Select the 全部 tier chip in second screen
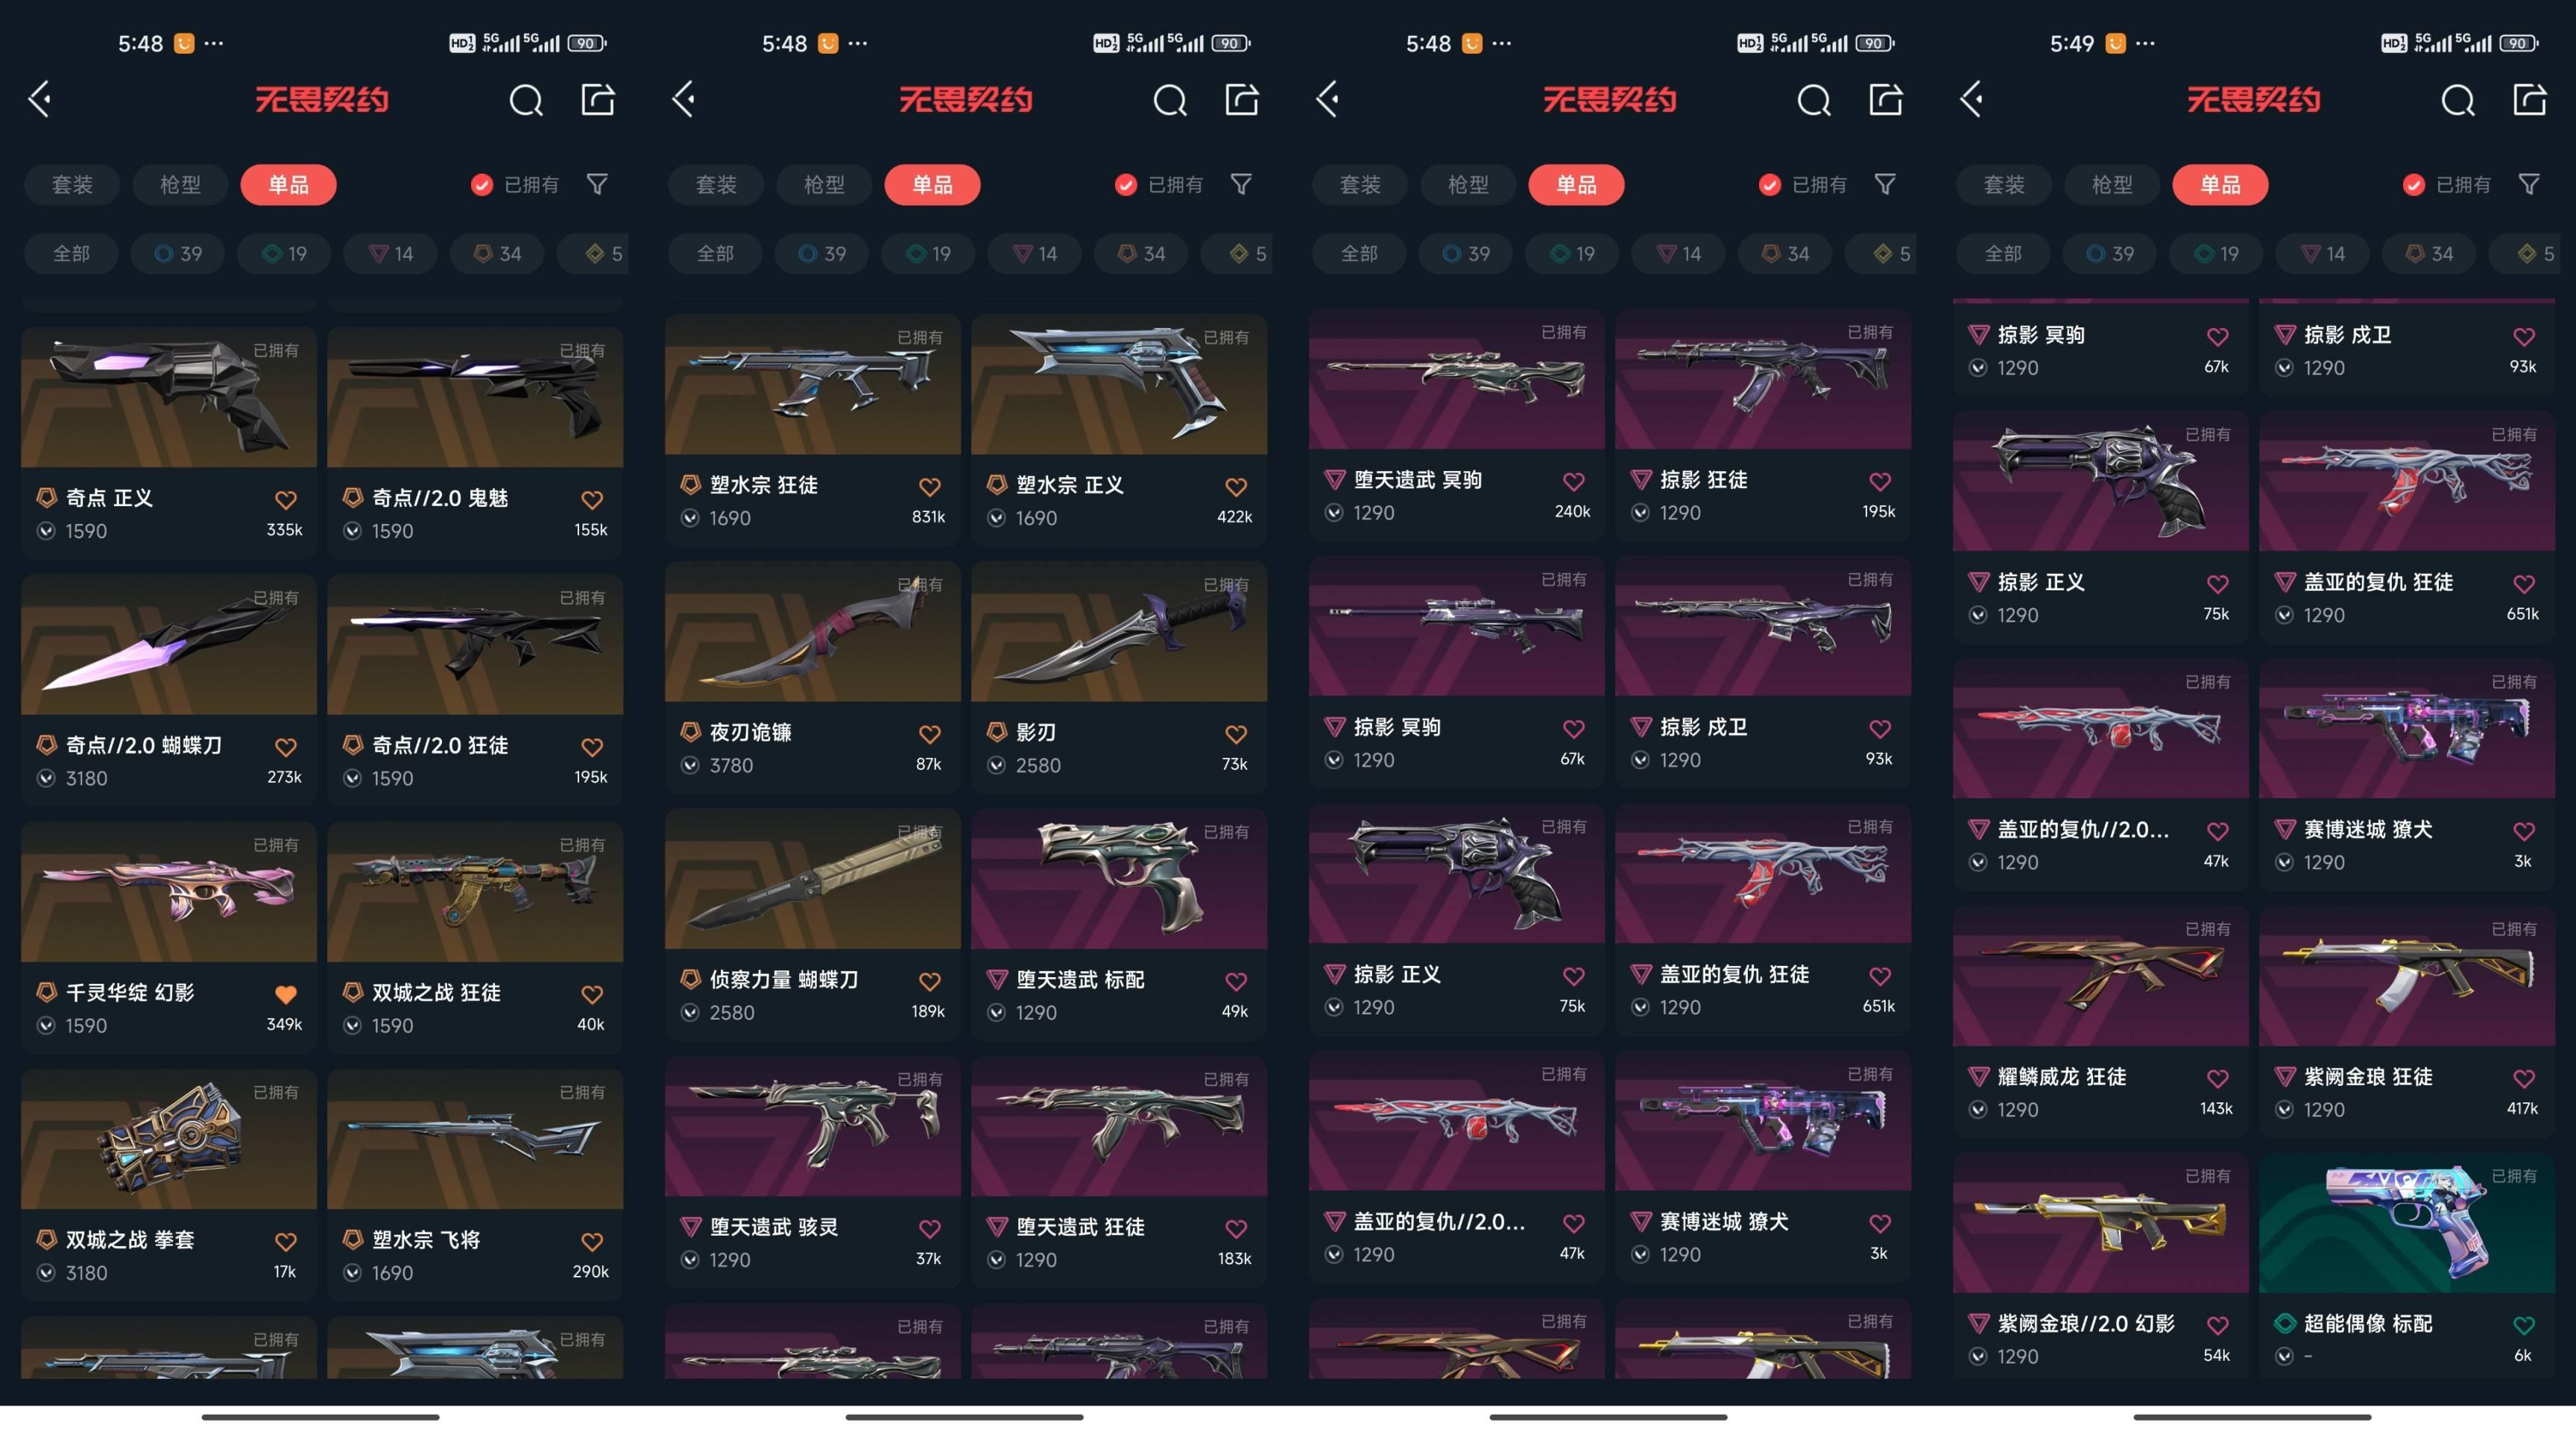The width and height of the screenshot is (2576, 1431). pyautogui.click(x=715, y=254)
